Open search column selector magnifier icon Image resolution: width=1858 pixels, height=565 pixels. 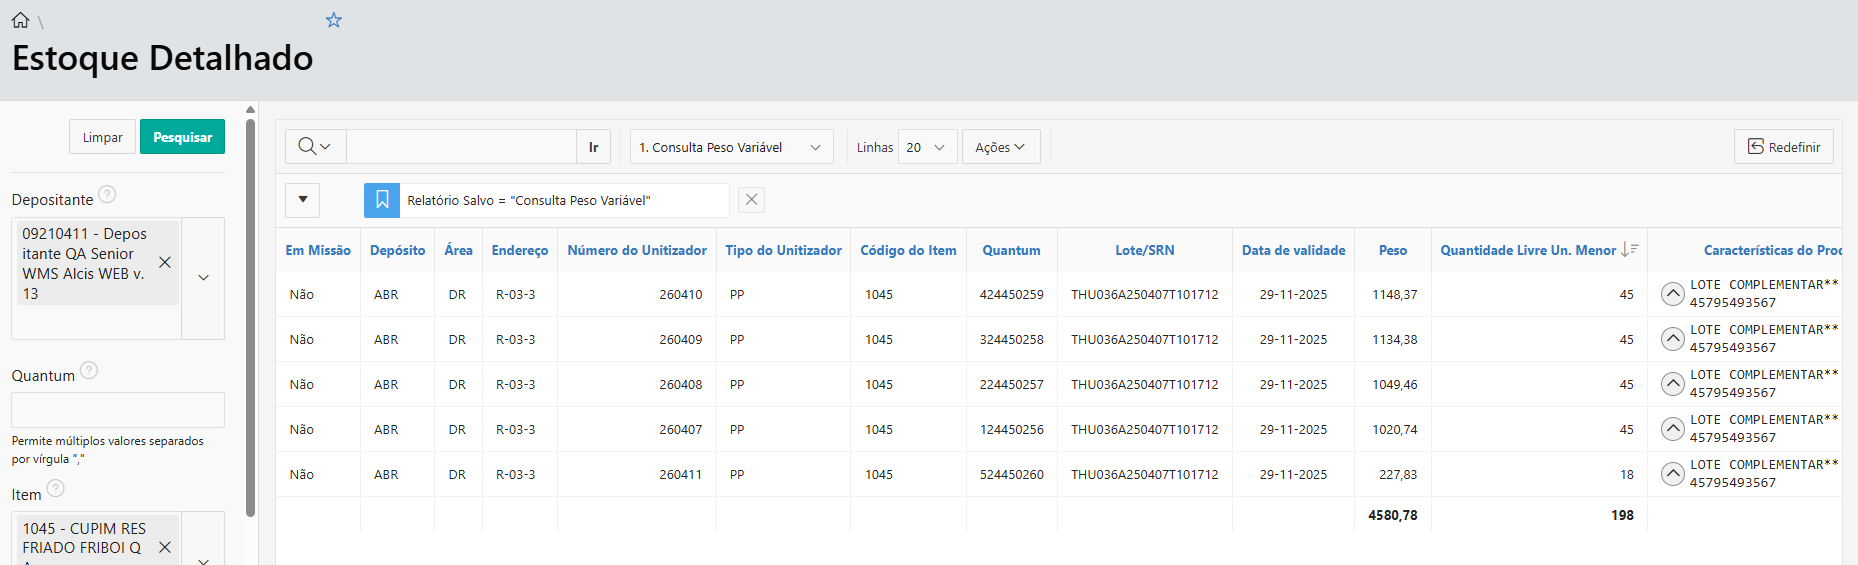314,147
